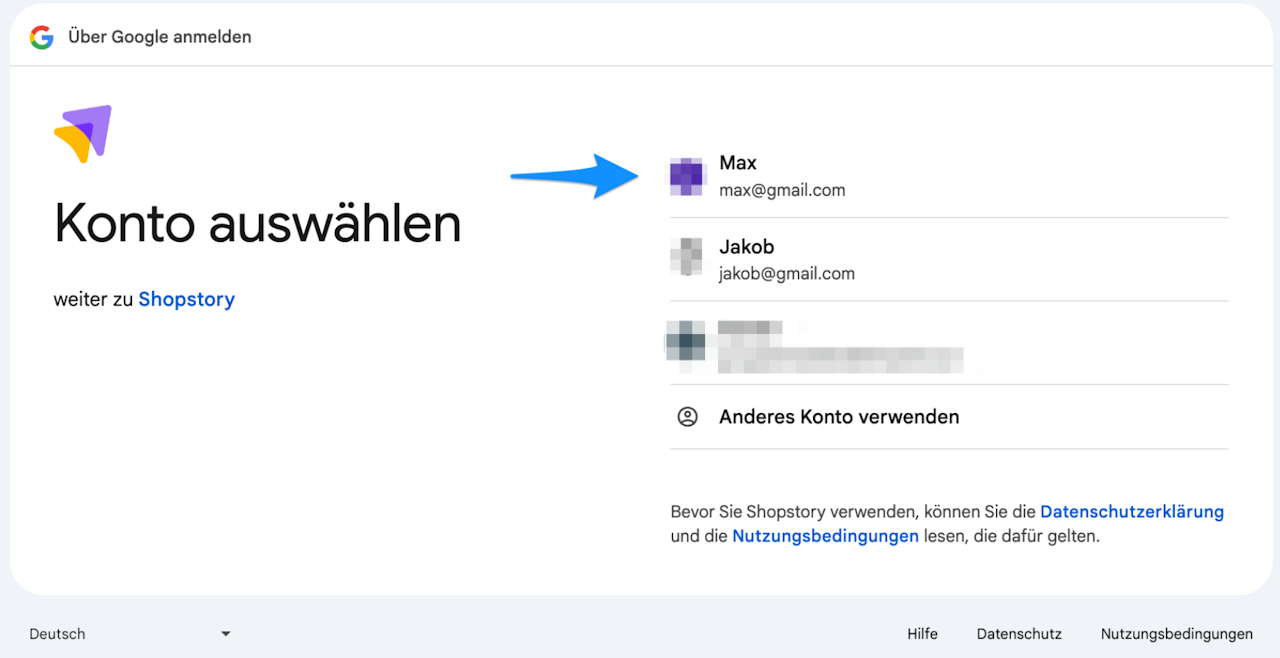Viewport: 1280px width, 658px height.
Task: Click the email text max@gmail.com
Action: [x=782, y=190]
